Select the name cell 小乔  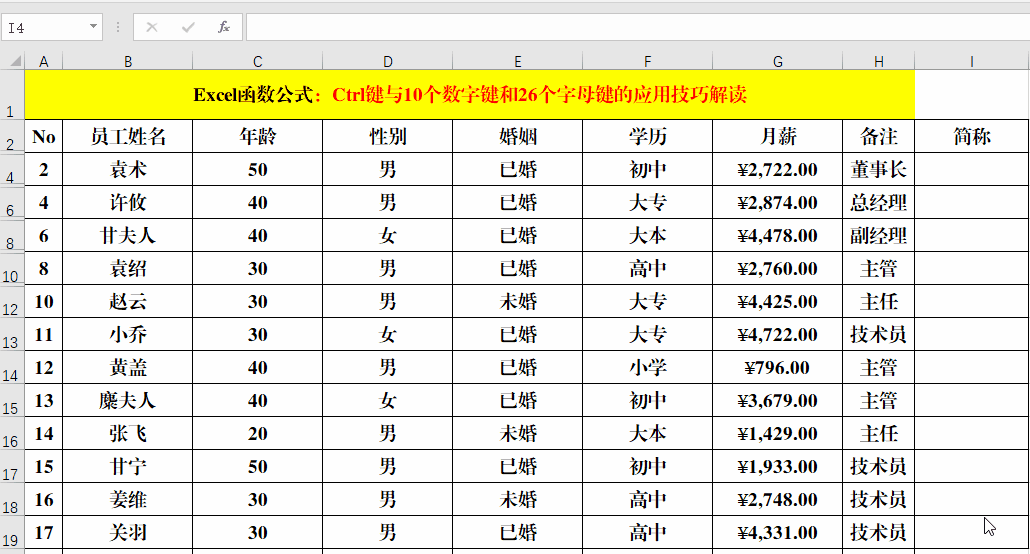pos(127,335)
